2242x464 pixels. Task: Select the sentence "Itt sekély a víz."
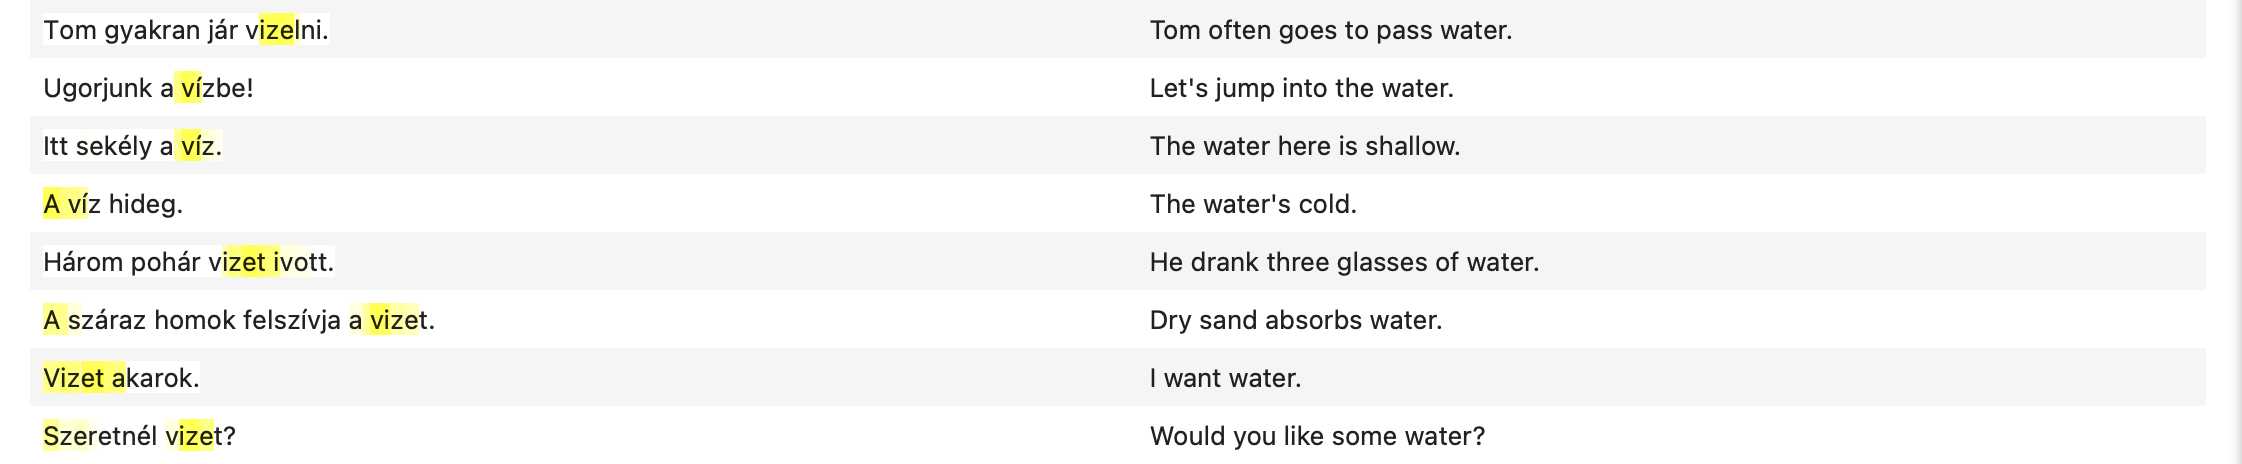coord(132,146)
